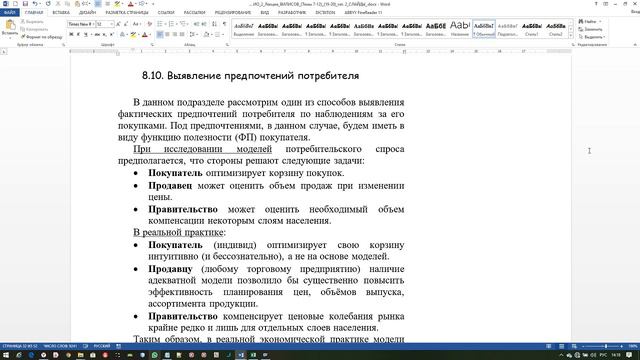Align text left

tap(160, 35)
